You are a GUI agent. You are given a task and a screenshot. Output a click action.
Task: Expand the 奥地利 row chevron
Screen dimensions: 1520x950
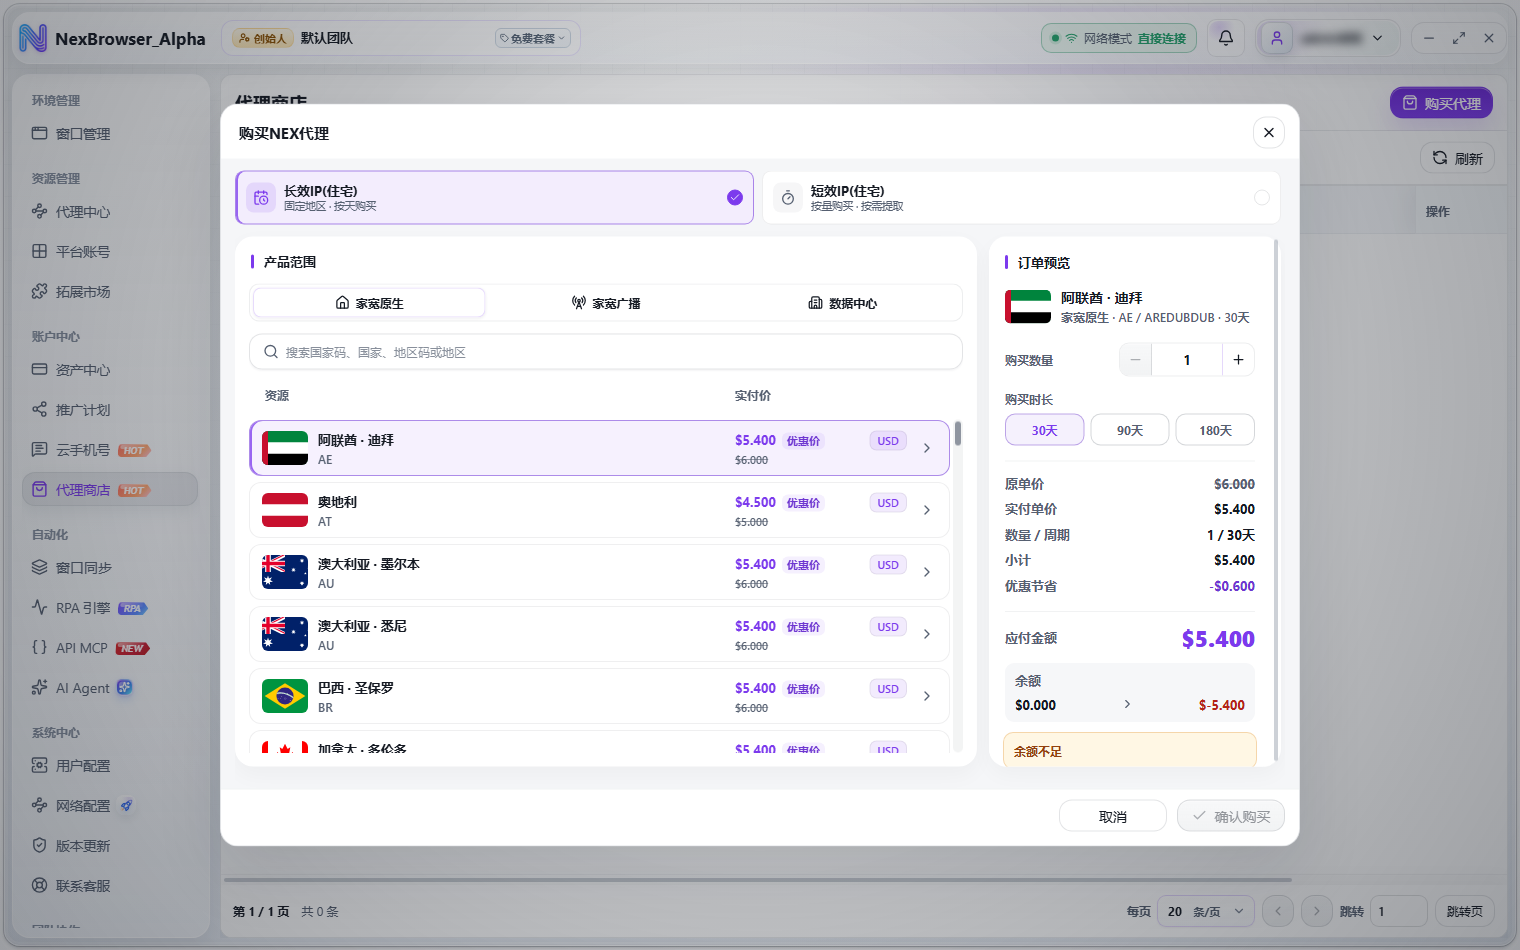point(927,510)
